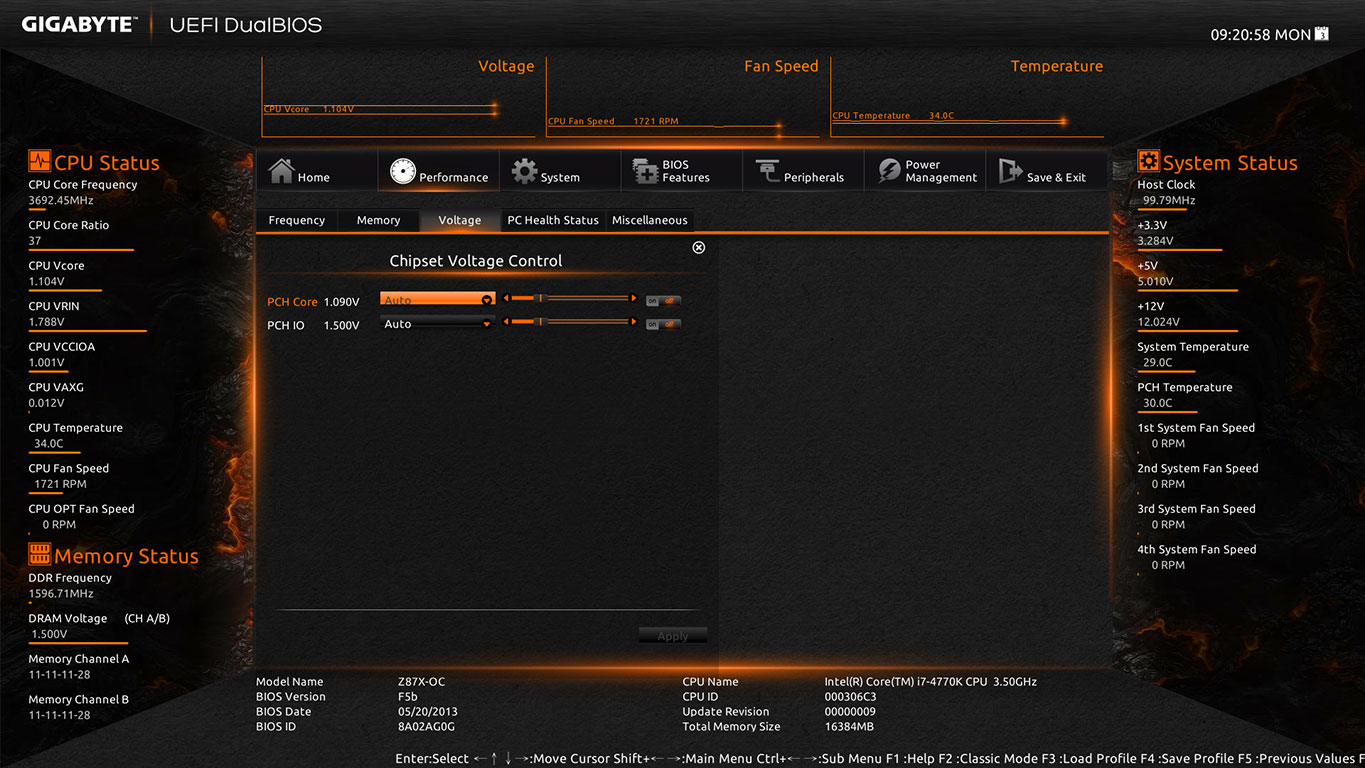This screenshot has height=768, width=1365.
Task: Select the Performance gauge icon
Action: point(402,171)
